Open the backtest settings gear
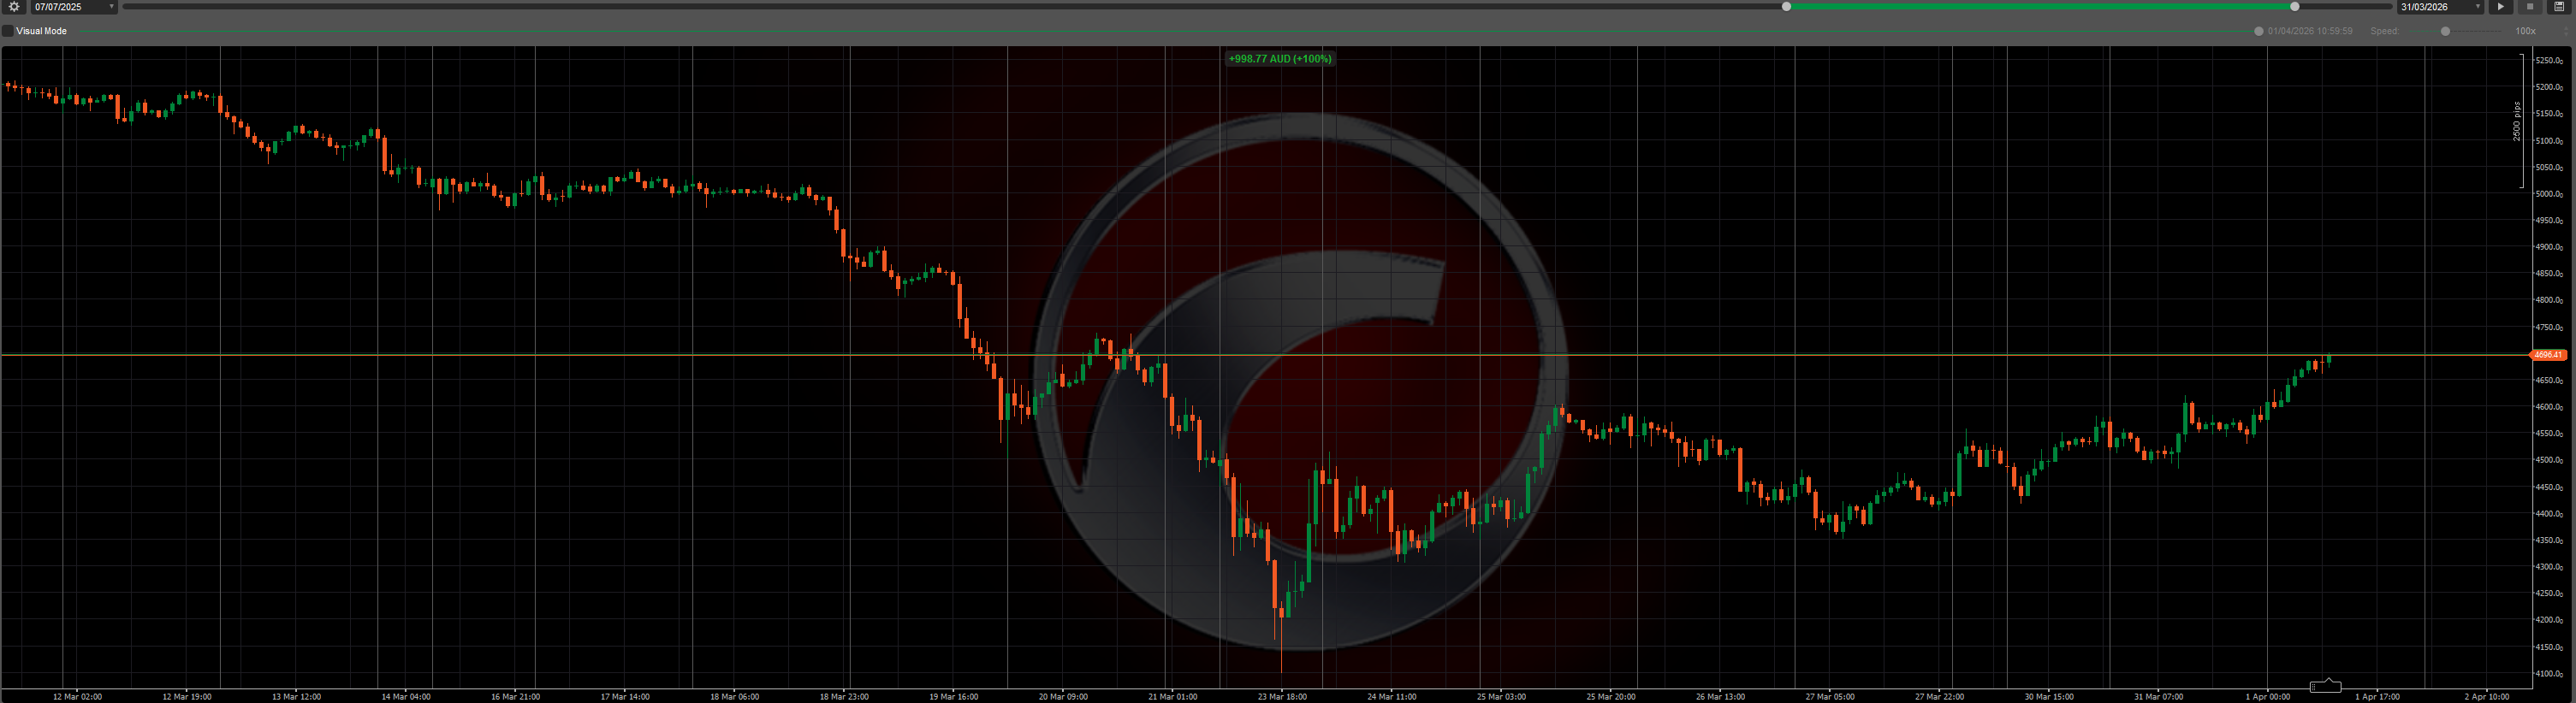Image resolution: width=2576 pixels, height=703 pixels. (x=14, y=6)
